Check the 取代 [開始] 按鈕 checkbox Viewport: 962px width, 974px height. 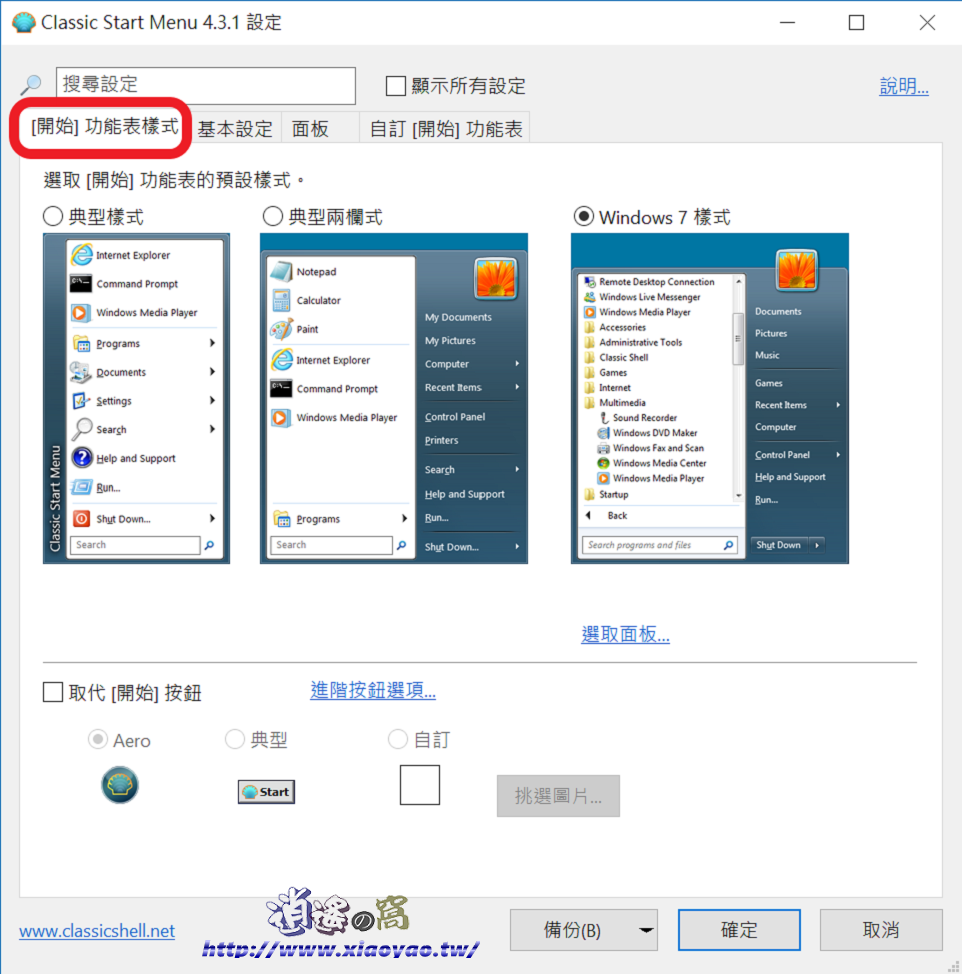click(53, 692)
